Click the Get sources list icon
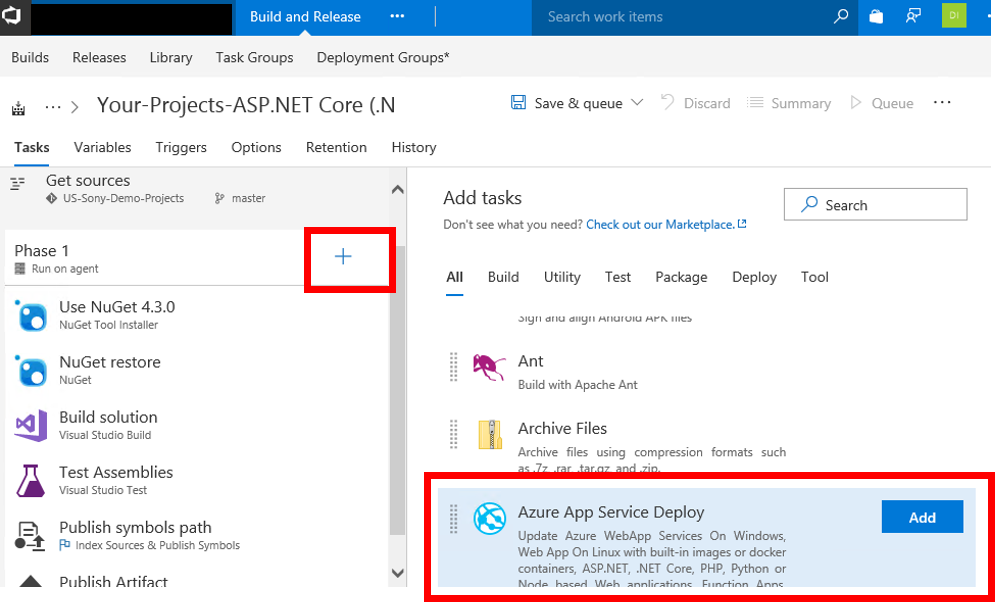Image resolution: width=998 pixels, height=610 pixels. (18, 184)
